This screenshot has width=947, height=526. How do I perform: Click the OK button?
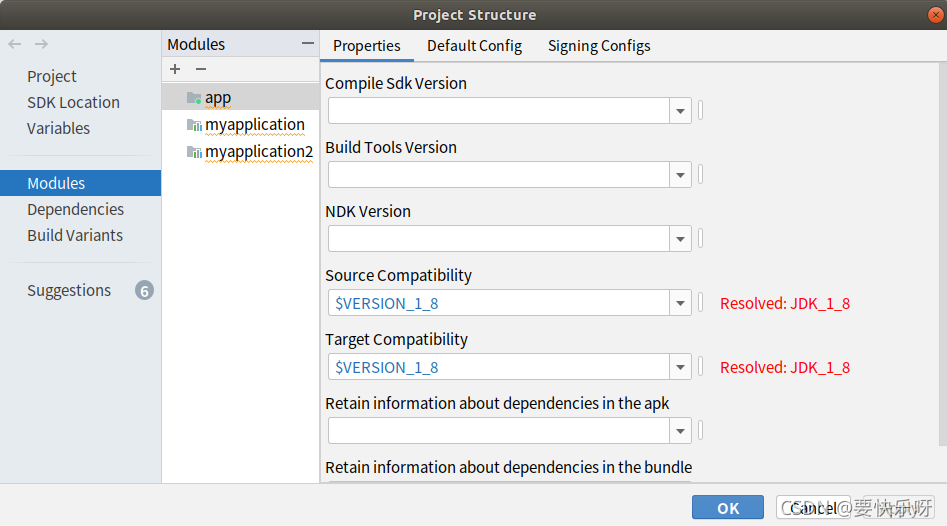pyautogui.click(x=728, y=508)
